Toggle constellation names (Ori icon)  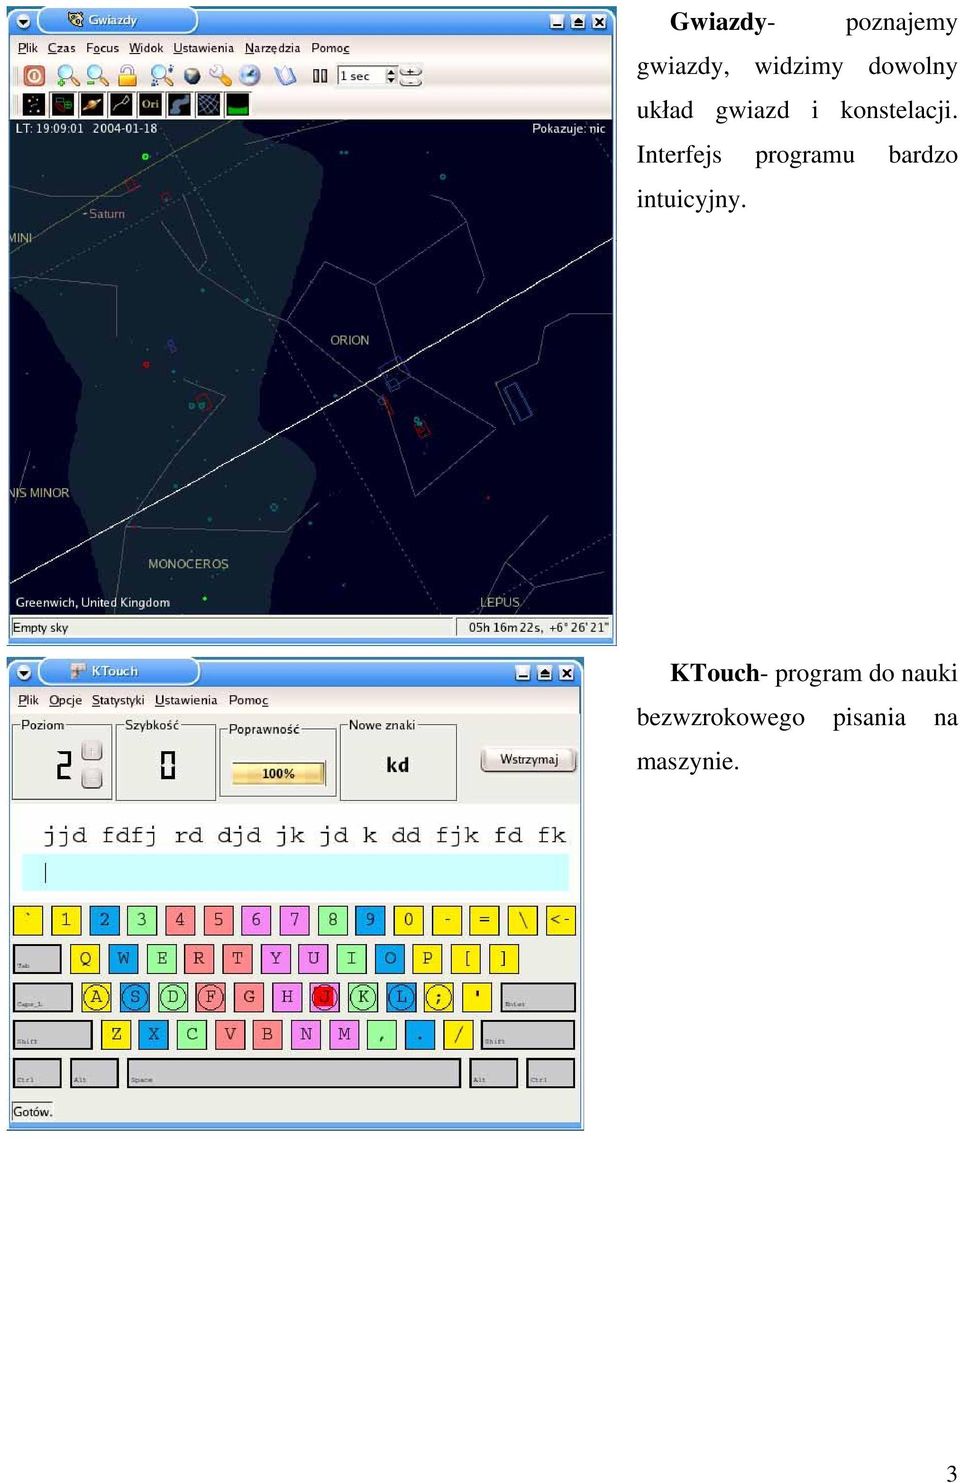150,104
